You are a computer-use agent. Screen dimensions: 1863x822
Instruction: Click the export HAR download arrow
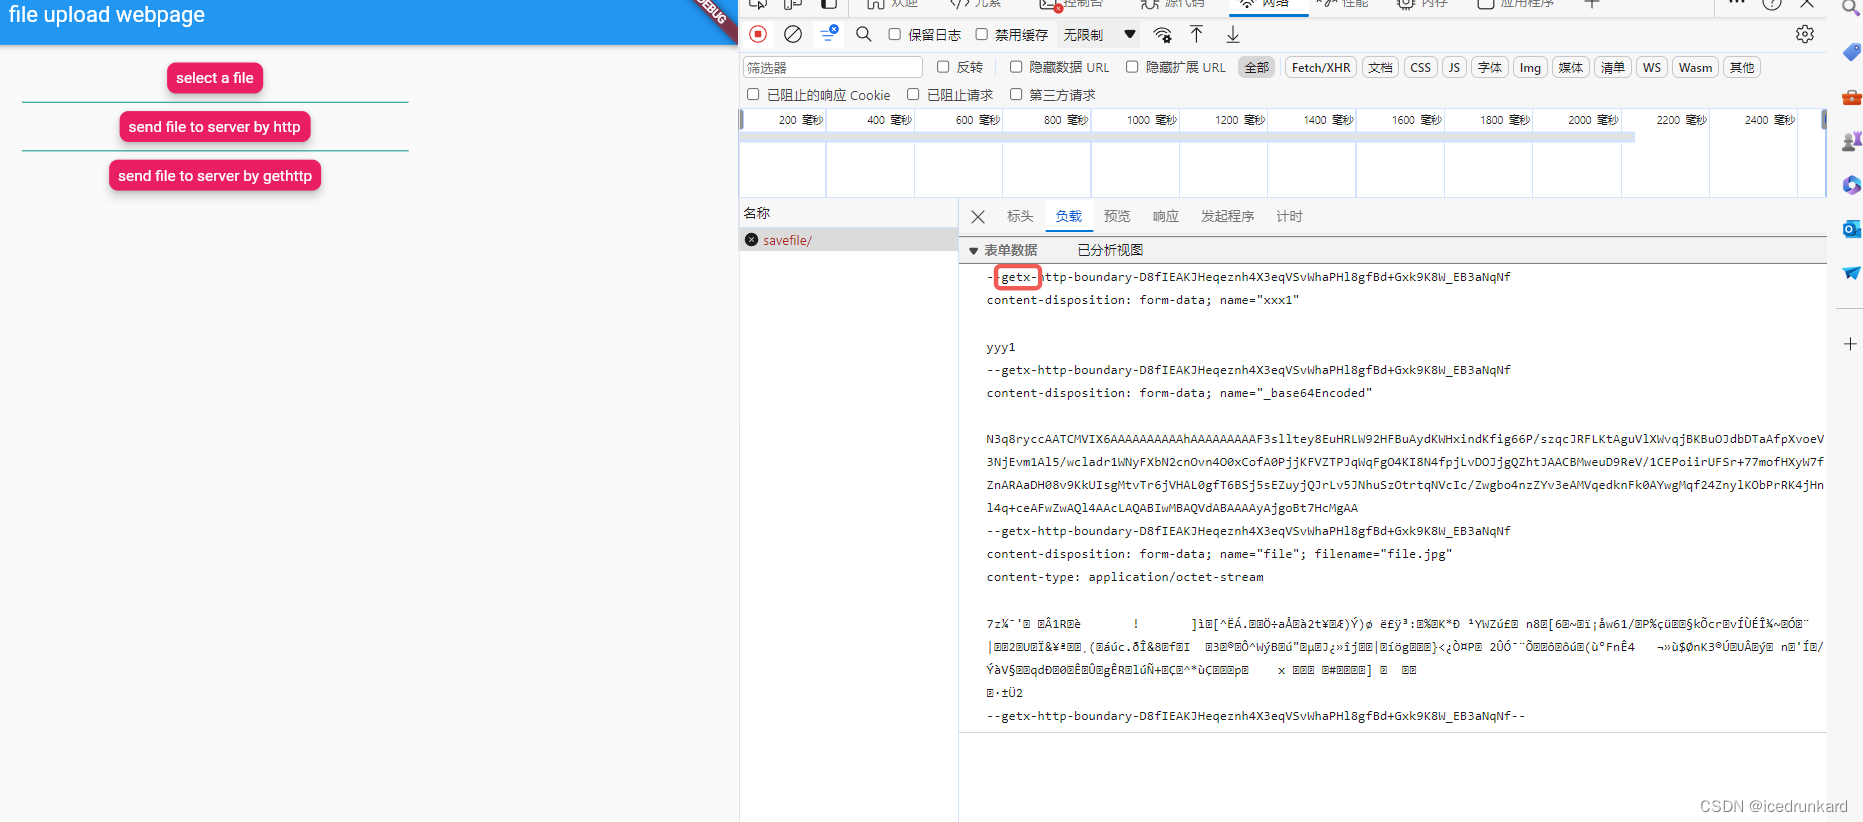click(1233, 34)
